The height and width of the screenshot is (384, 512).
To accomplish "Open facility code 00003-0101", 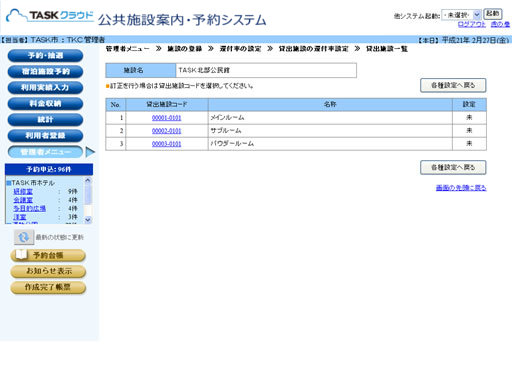I will pos(166,144).
